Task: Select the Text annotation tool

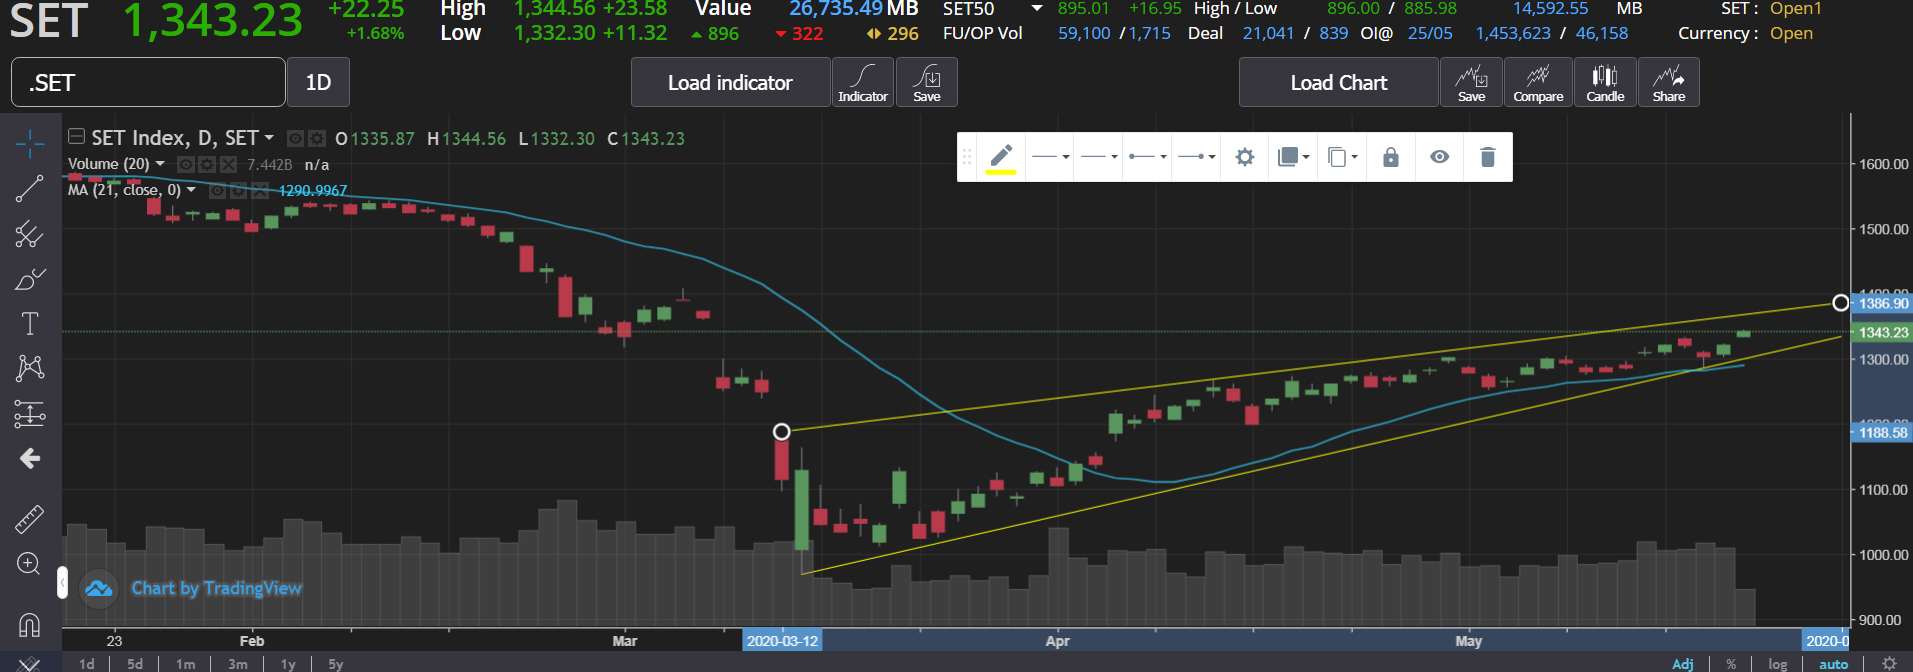Action: coord(30,323)
